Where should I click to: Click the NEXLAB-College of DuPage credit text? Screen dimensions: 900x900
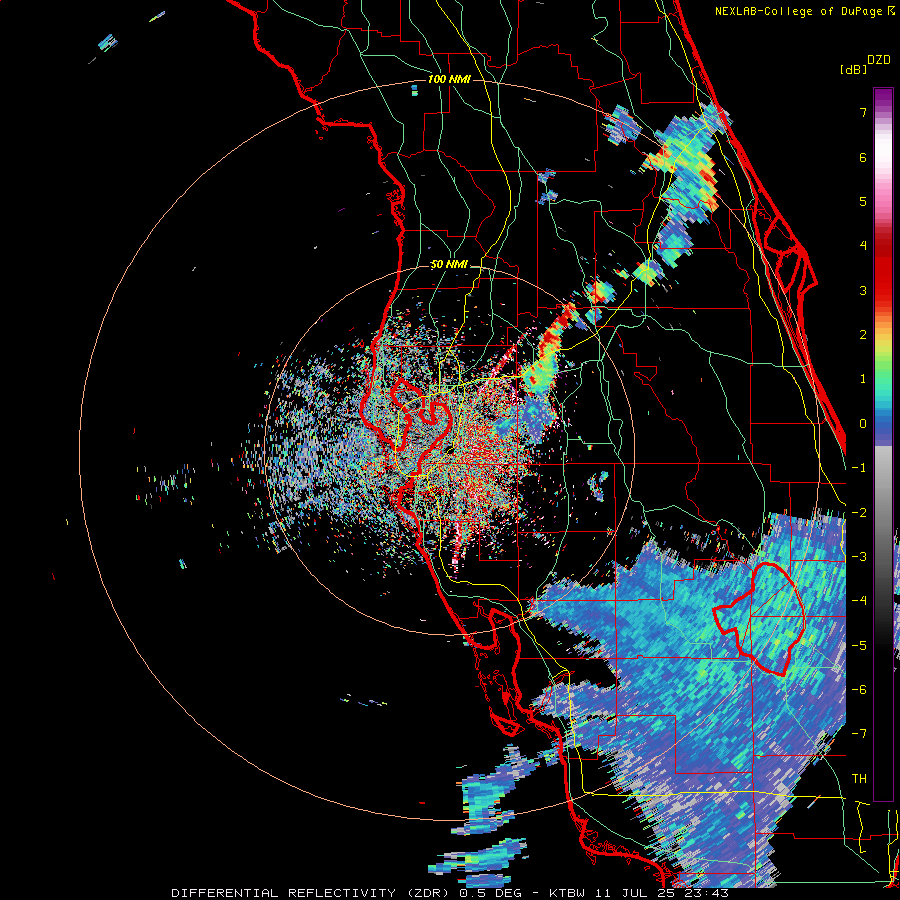pyautogui.click(x=804, y=11)
